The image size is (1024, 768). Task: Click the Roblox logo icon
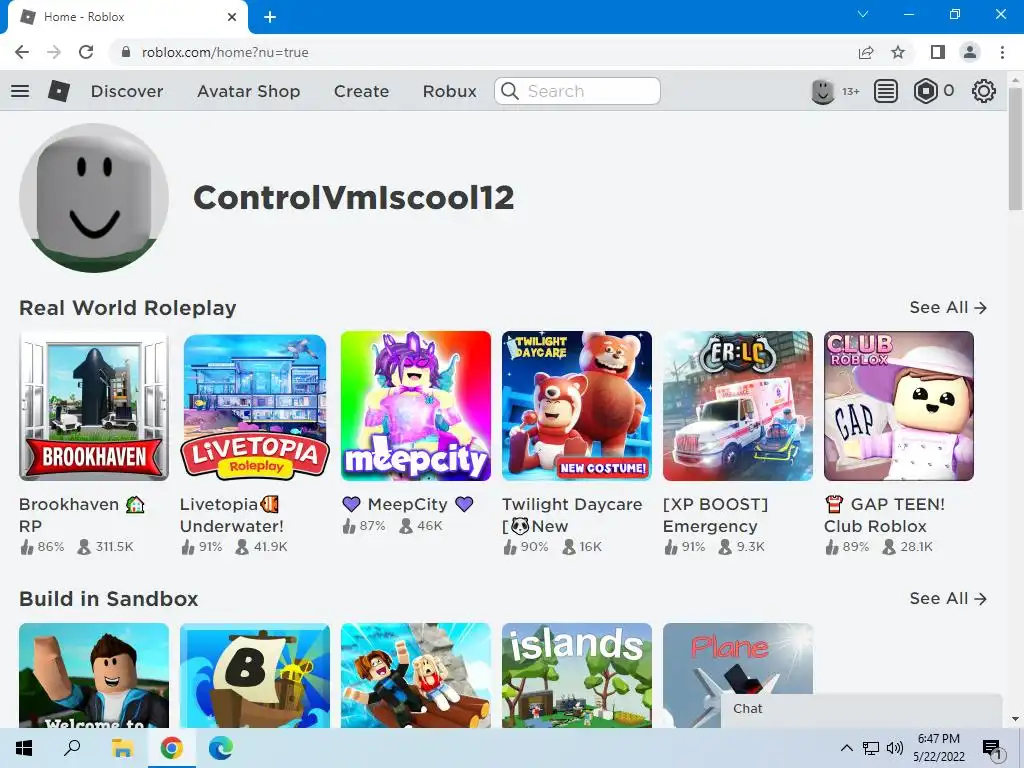[59, 91]
